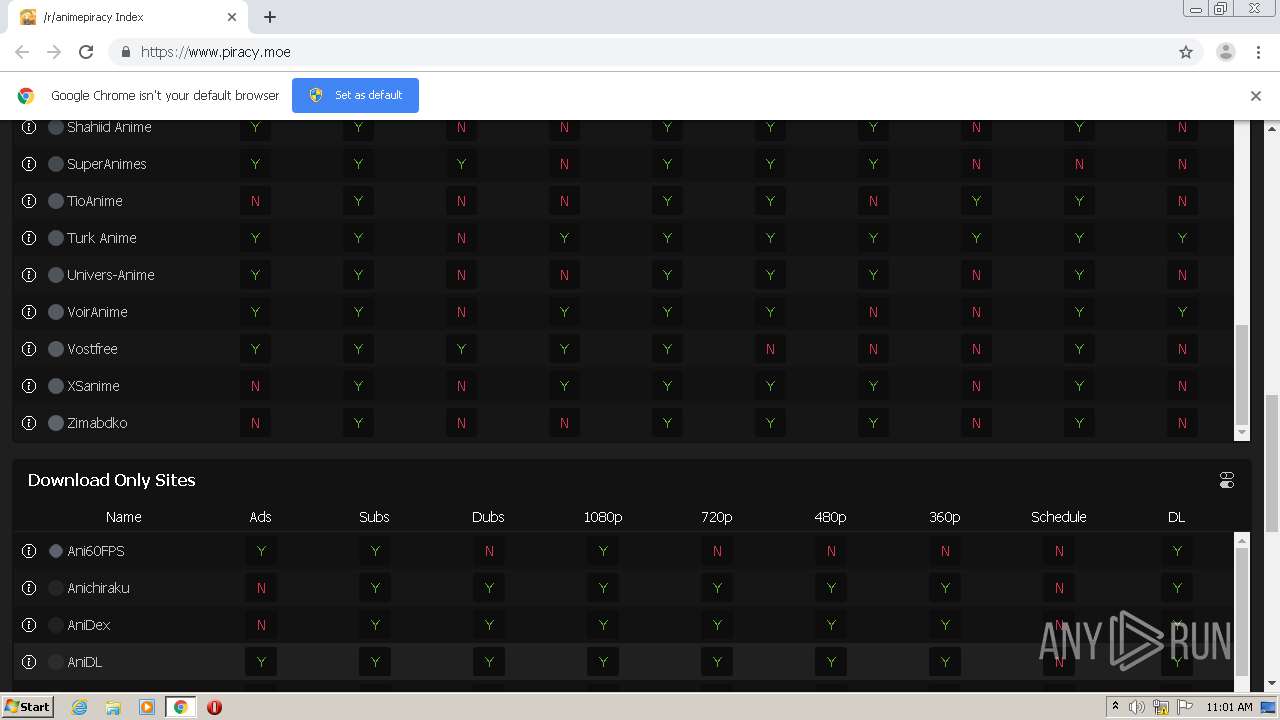Open info icon for SuperAnimes
The height and width of the screenshot is (720, 1280).
[x=29, y=164]
